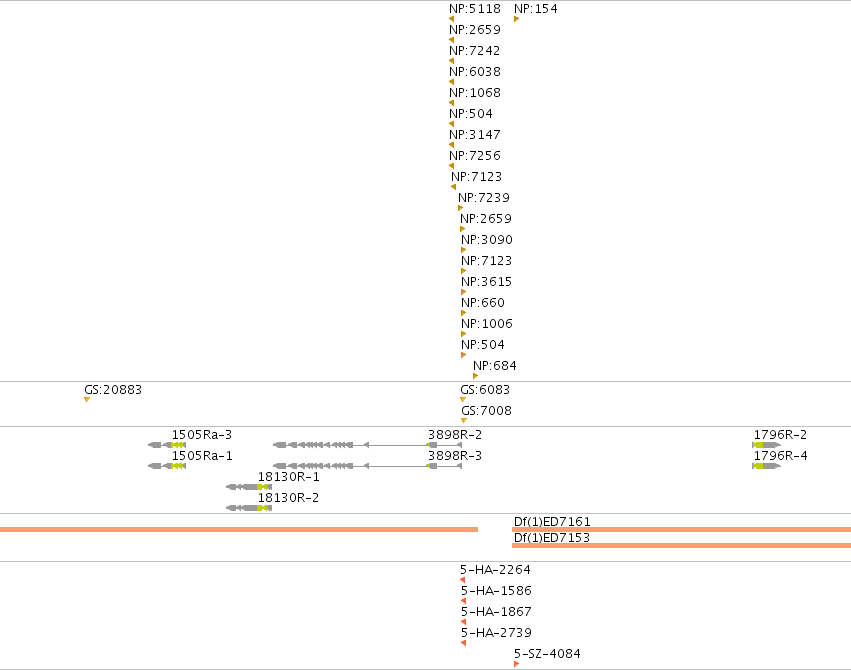Click the NP:7256 insertion arrow
The height and width of the screenshot is (670, 851).
pos(452,166)
